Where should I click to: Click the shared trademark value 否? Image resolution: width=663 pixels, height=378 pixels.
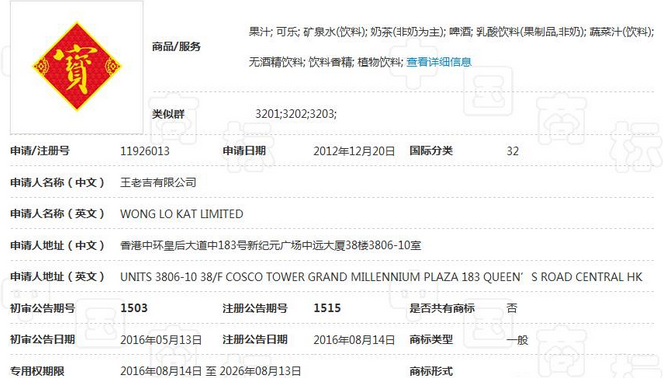[x=512, y=308]
